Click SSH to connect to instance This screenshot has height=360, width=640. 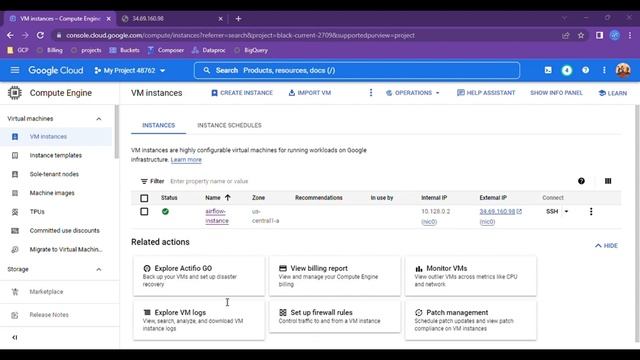(x=552, y=211)
